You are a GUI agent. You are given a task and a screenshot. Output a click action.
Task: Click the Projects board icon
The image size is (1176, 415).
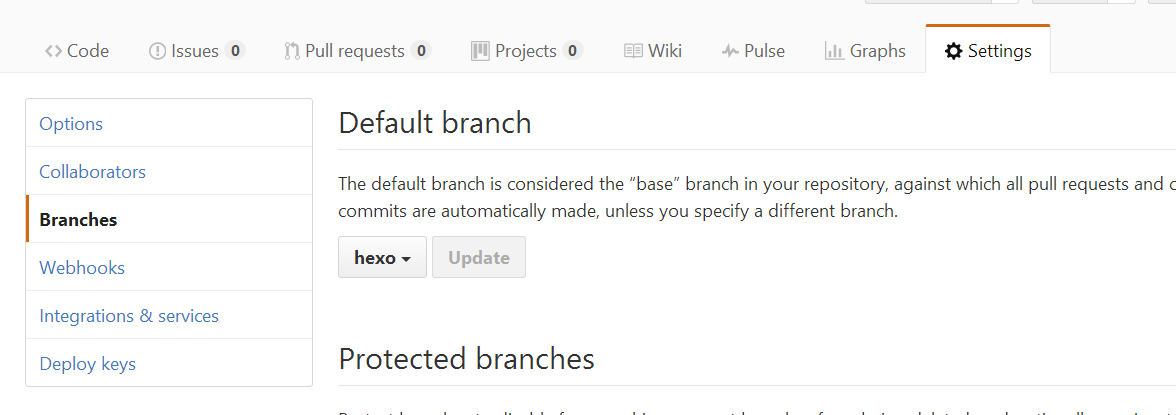480,51
